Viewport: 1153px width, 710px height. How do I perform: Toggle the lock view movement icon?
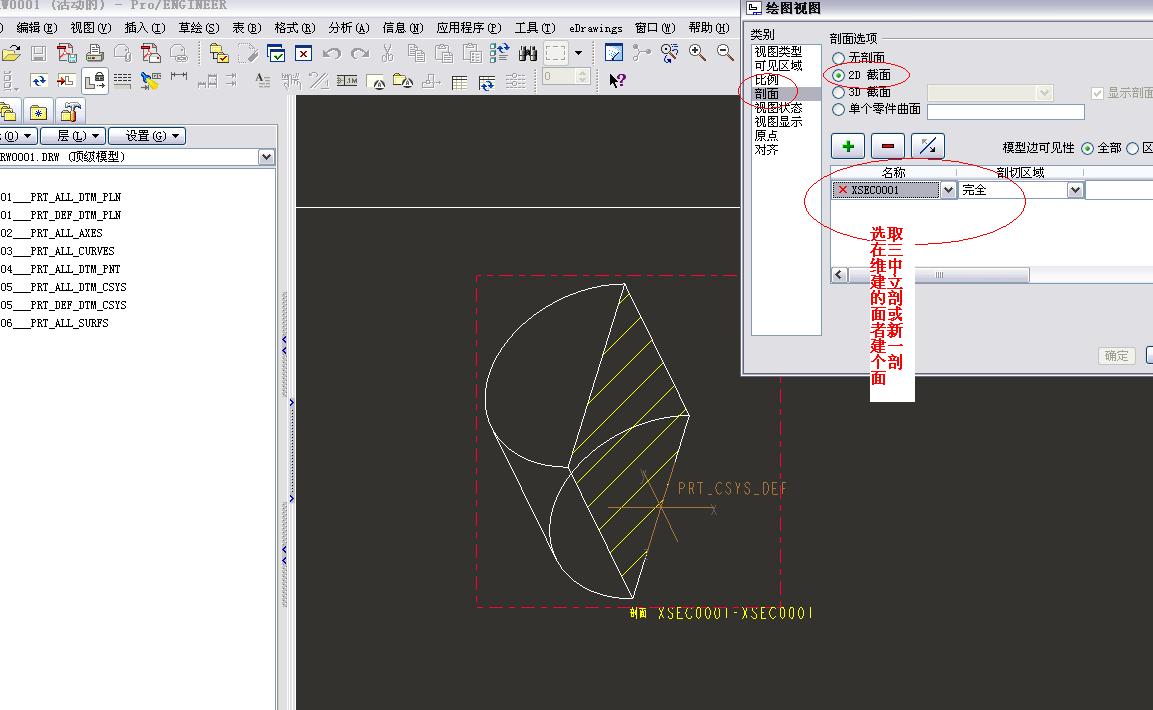[95, 80]
